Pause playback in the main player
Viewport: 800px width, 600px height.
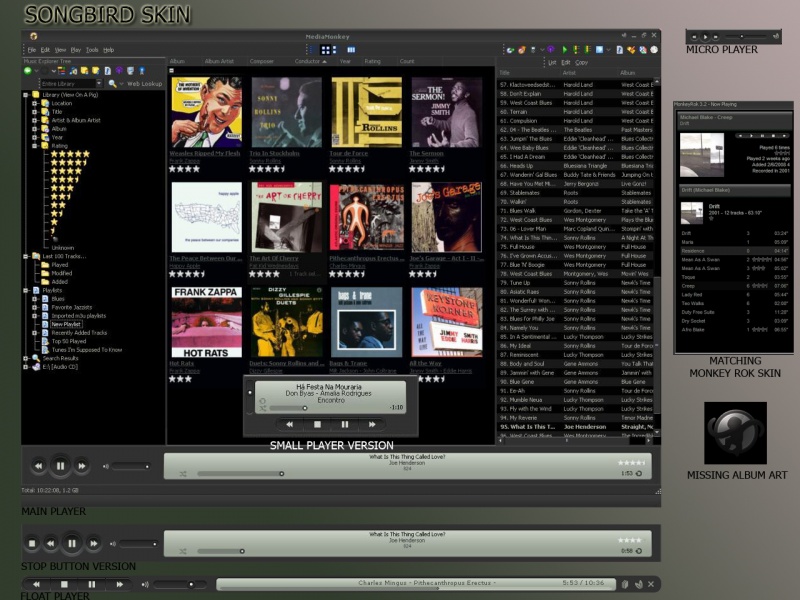tap(60, 466)
